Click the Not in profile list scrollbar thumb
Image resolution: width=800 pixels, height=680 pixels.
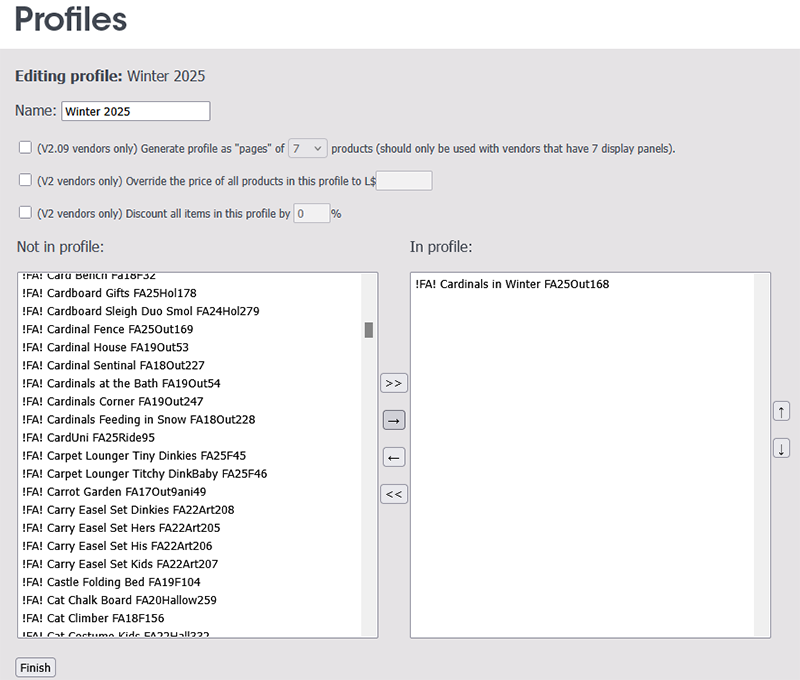point(369,330)
